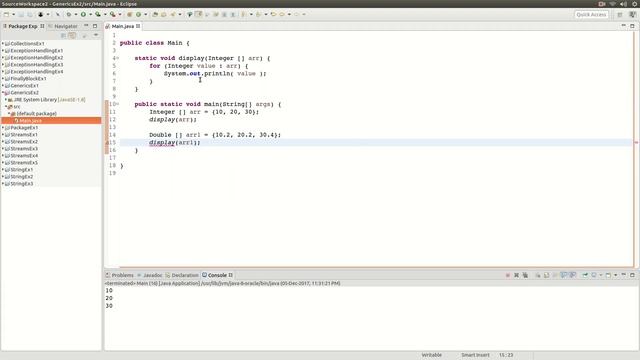This screenshot has height=360, width=640.
Task: Toggle Word Wrap in Console toolbar
Action: [555, 275]
